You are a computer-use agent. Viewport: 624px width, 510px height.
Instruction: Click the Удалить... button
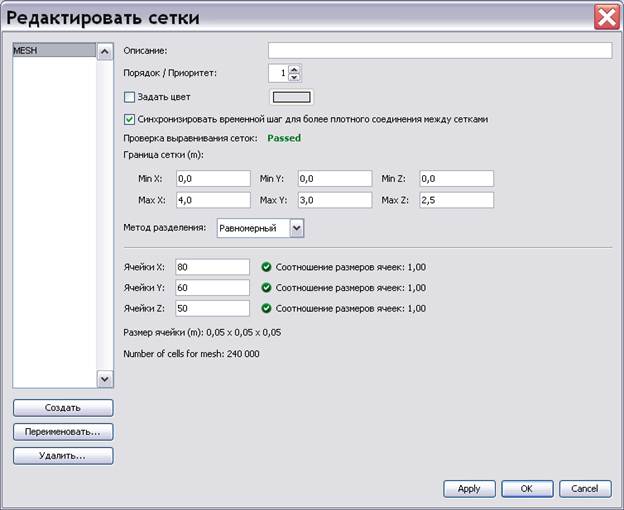[63, 455]
